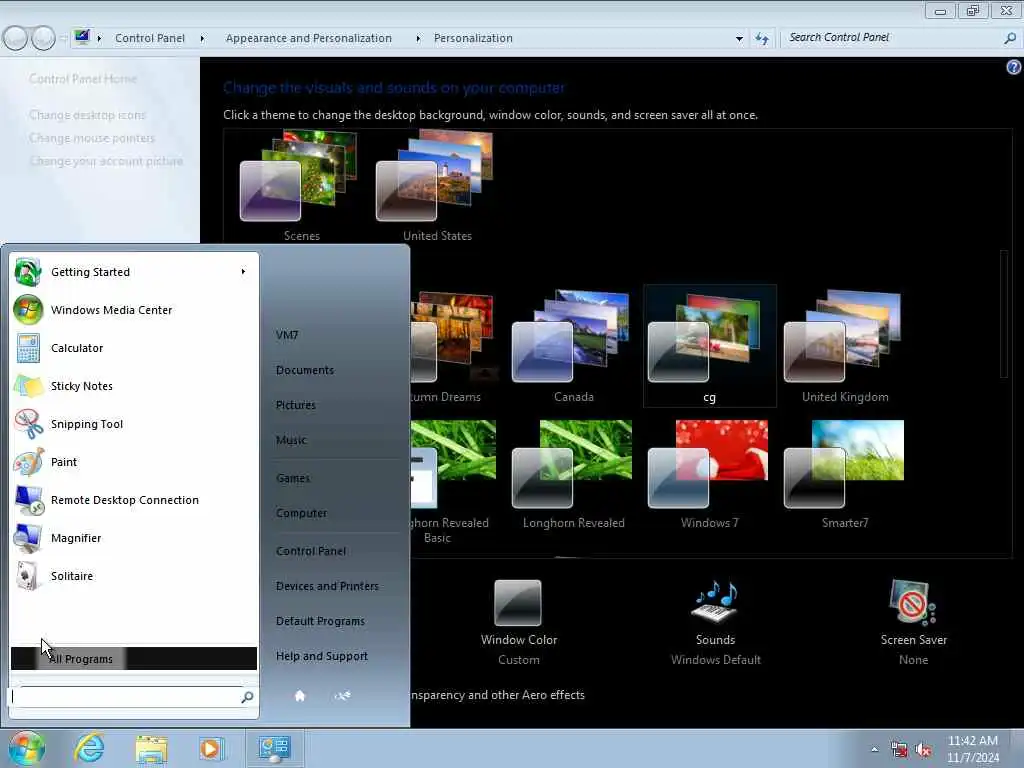This screenshot has width=1024, height=768.
Task: Click the volume muted tray icon
Action: click(x=923, y=750)
